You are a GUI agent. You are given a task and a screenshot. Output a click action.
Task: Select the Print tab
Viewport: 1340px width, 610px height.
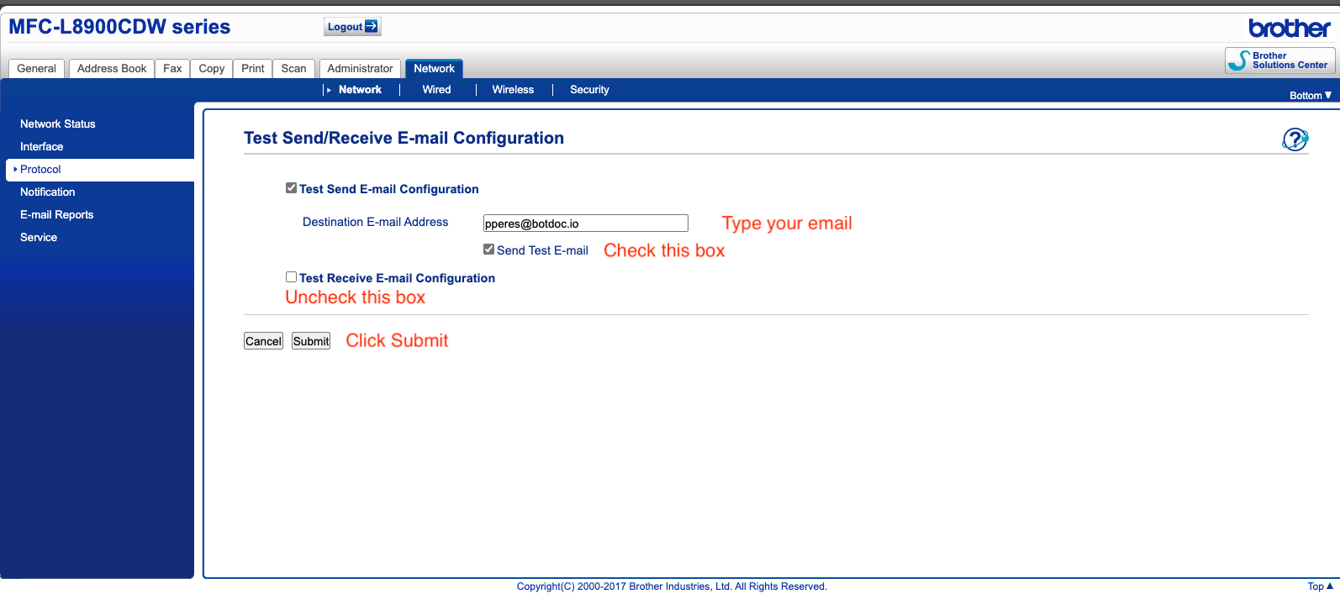253,69
